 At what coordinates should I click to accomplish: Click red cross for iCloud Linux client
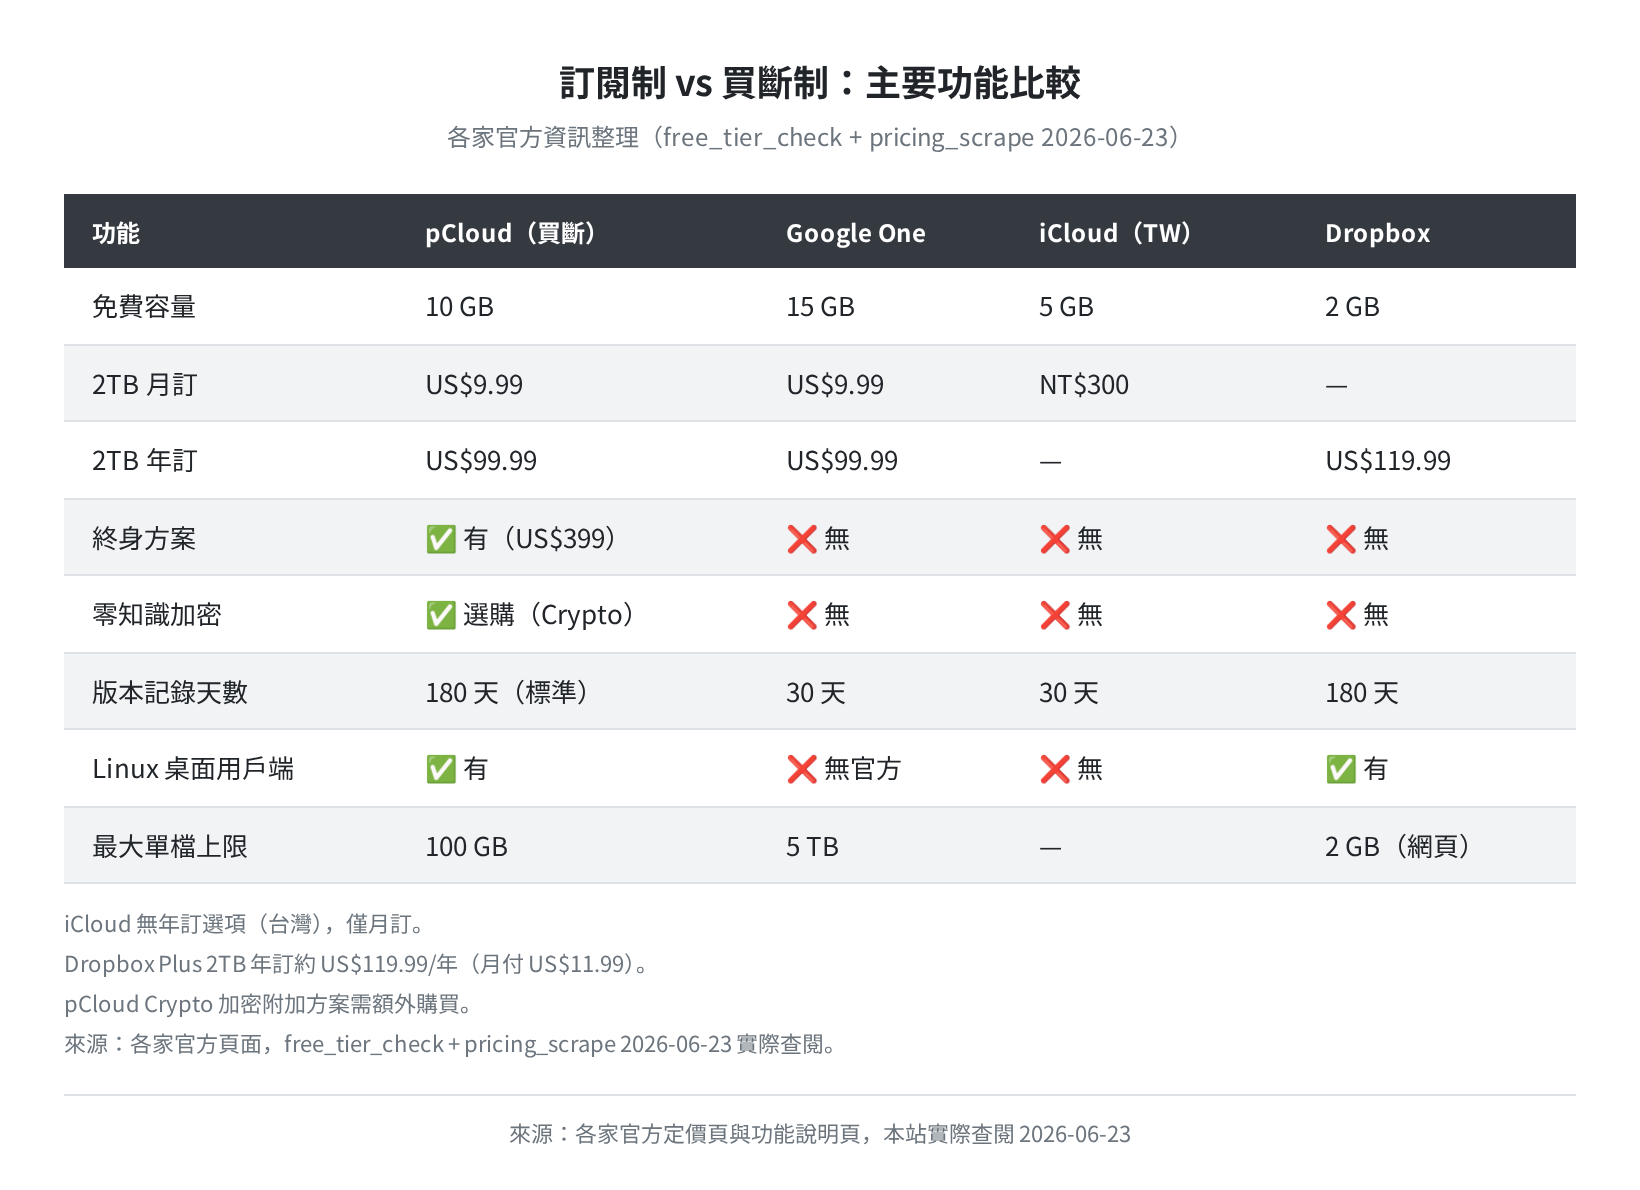tap(1055, 769)
